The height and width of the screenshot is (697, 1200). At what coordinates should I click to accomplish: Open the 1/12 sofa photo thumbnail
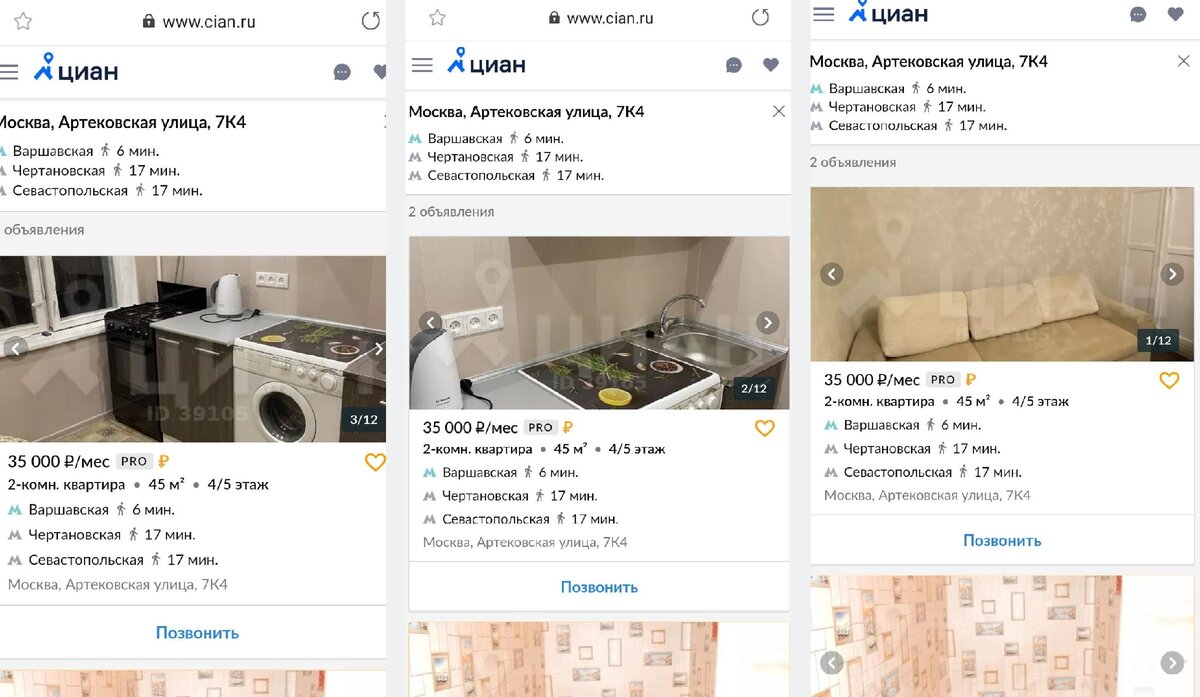tap(1002, 274)
